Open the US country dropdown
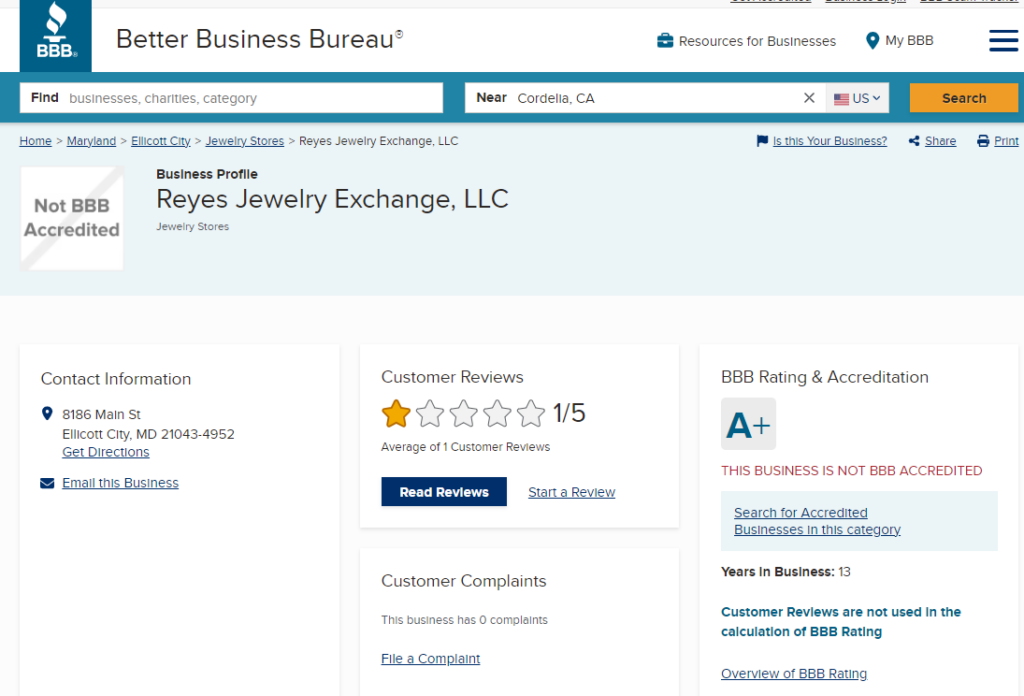The width and height of the screenshot is (1024, 696). tap(857, 98)
